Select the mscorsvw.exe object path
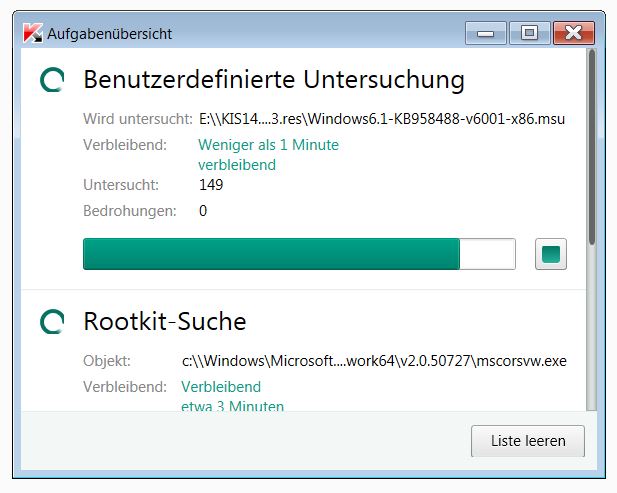 [x=374, y=361]
